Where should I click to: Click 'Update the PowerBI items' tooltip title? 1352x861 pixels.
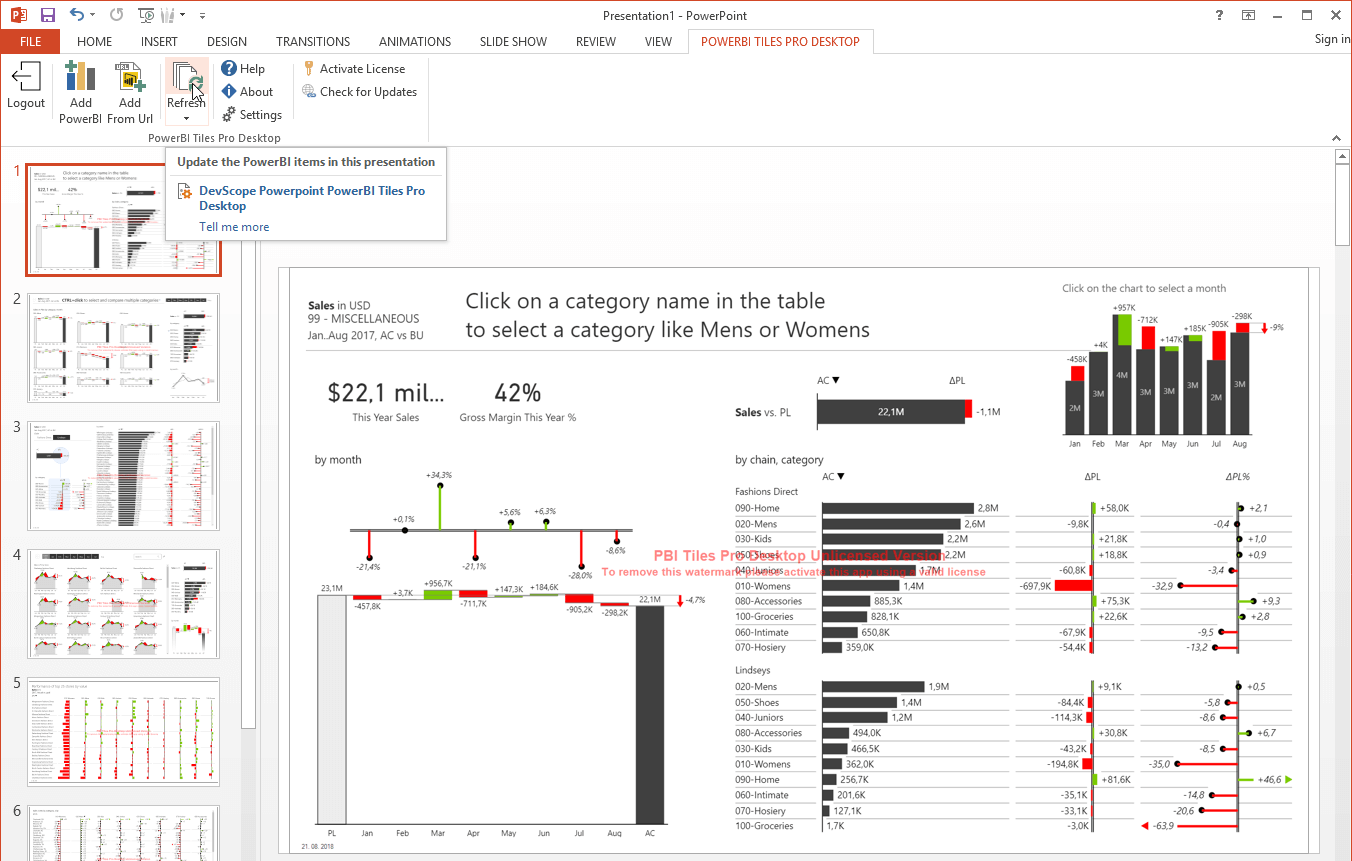pyautogui.click(x=306, y=162)
